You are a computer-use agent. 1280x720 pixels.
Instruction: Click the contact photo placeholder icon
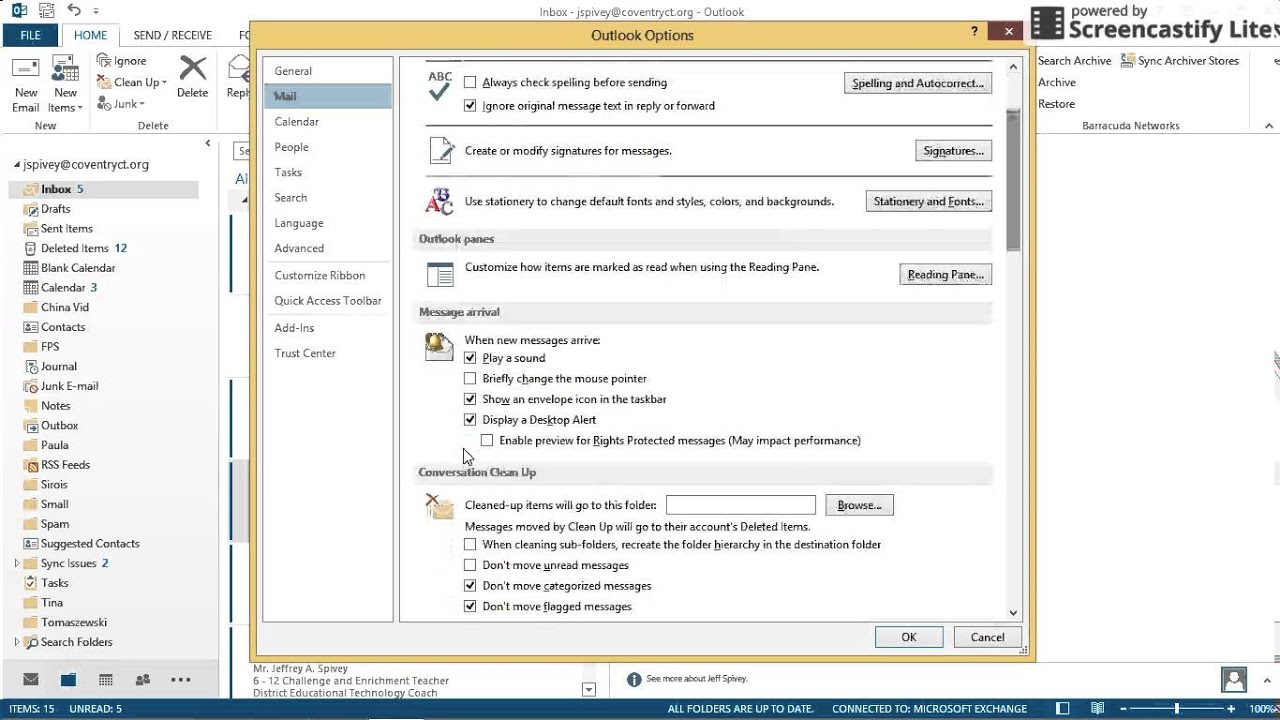(1234, 679)
